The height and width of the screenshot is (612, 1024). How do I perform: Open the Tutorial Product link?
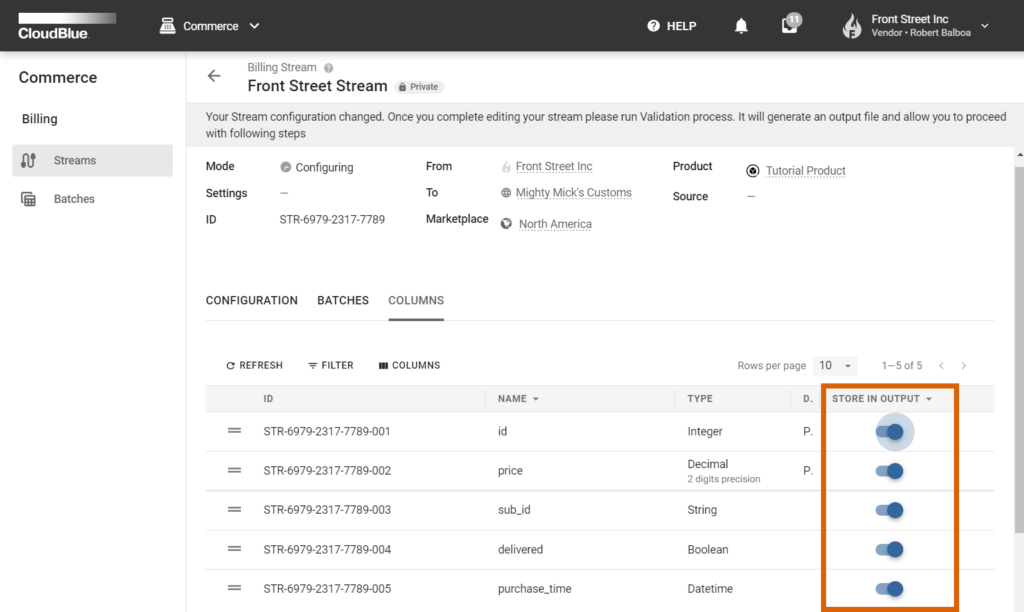tap(805, 170)
